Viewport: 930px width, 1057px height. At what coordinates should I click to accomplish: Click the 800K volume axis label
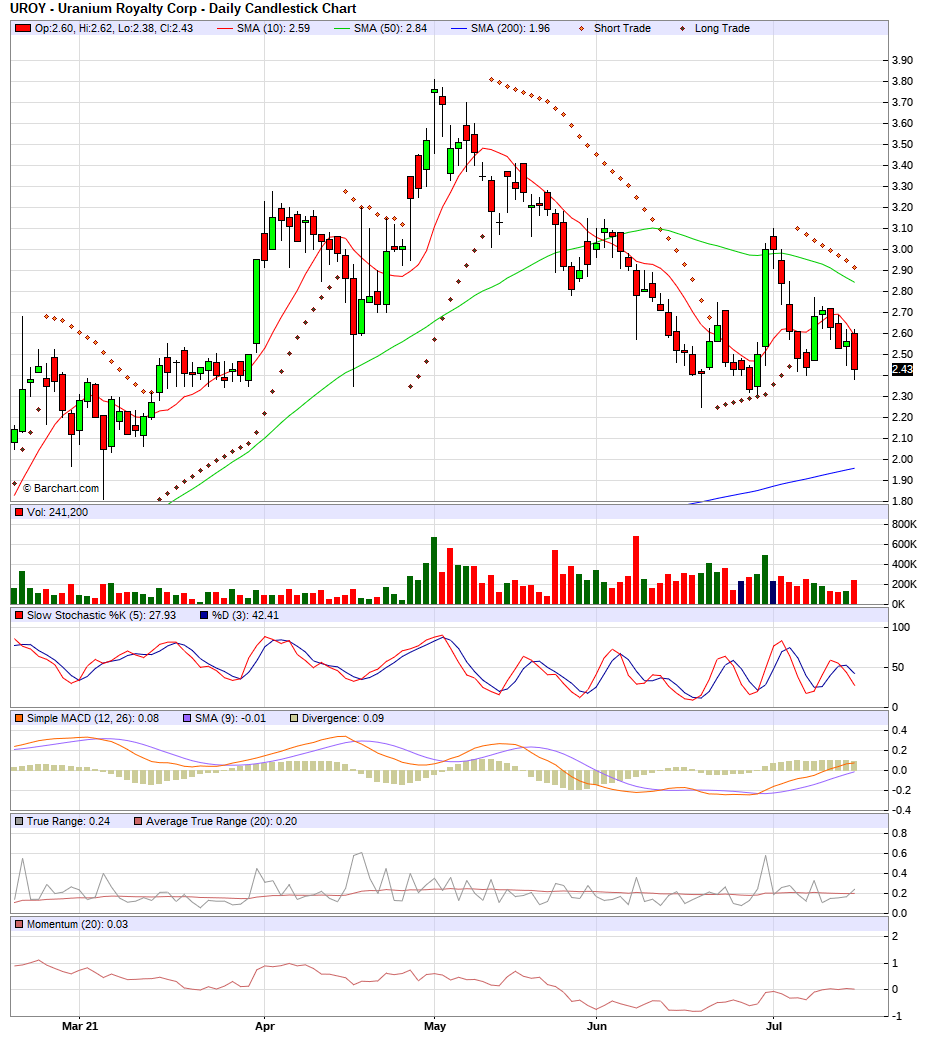(904, 524)
